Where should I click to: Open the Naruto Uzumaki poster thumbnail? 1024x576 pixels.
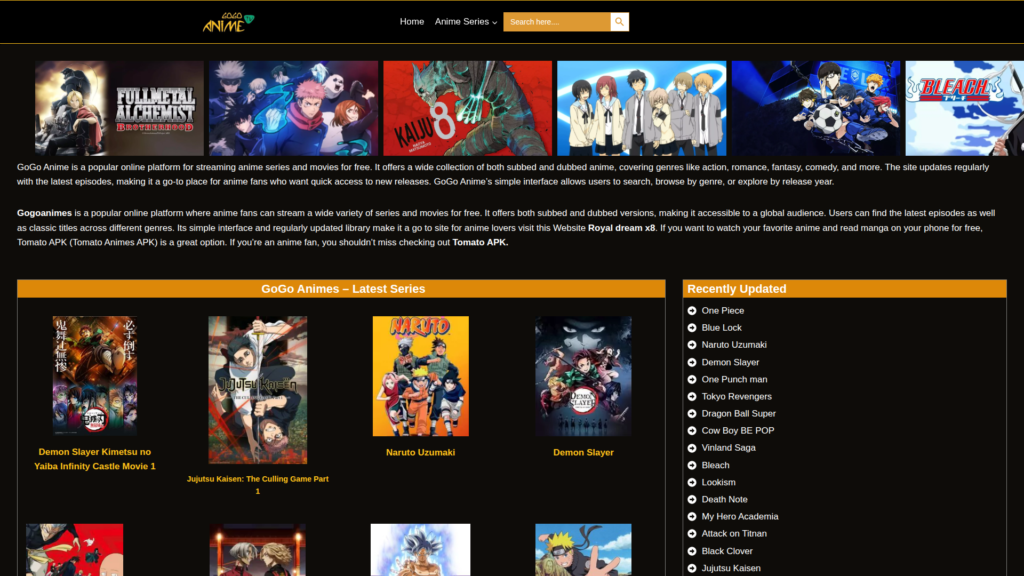(420, 376)
